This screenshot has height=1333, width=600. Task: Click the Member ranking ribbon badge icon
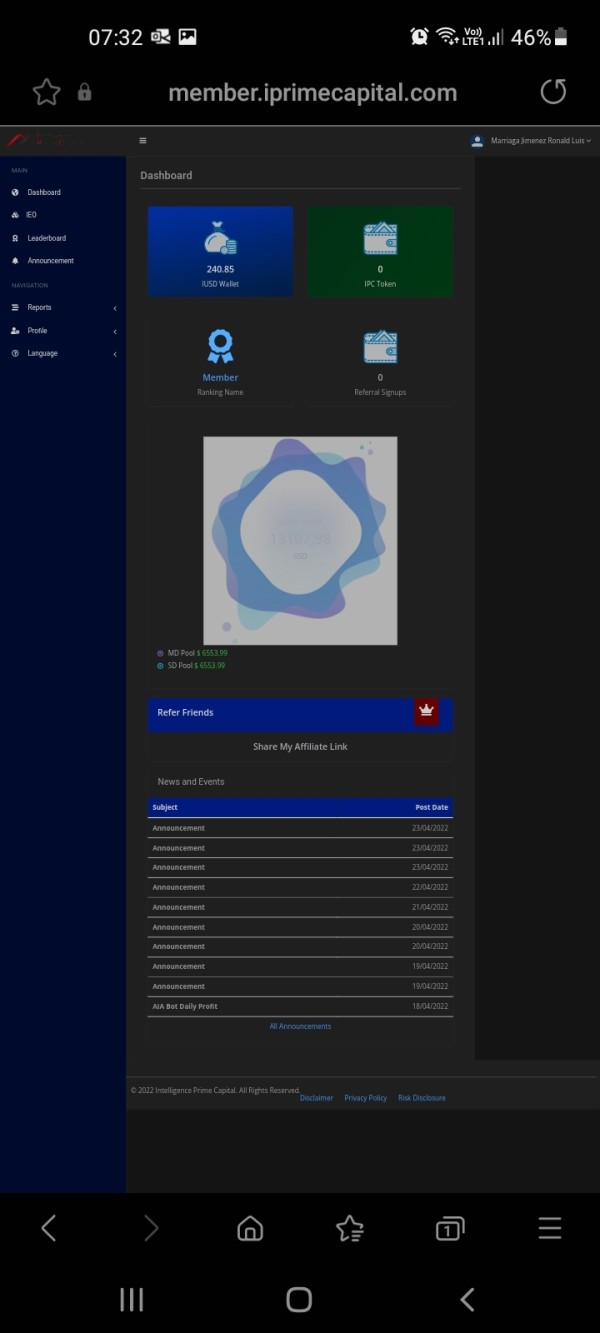220,346
